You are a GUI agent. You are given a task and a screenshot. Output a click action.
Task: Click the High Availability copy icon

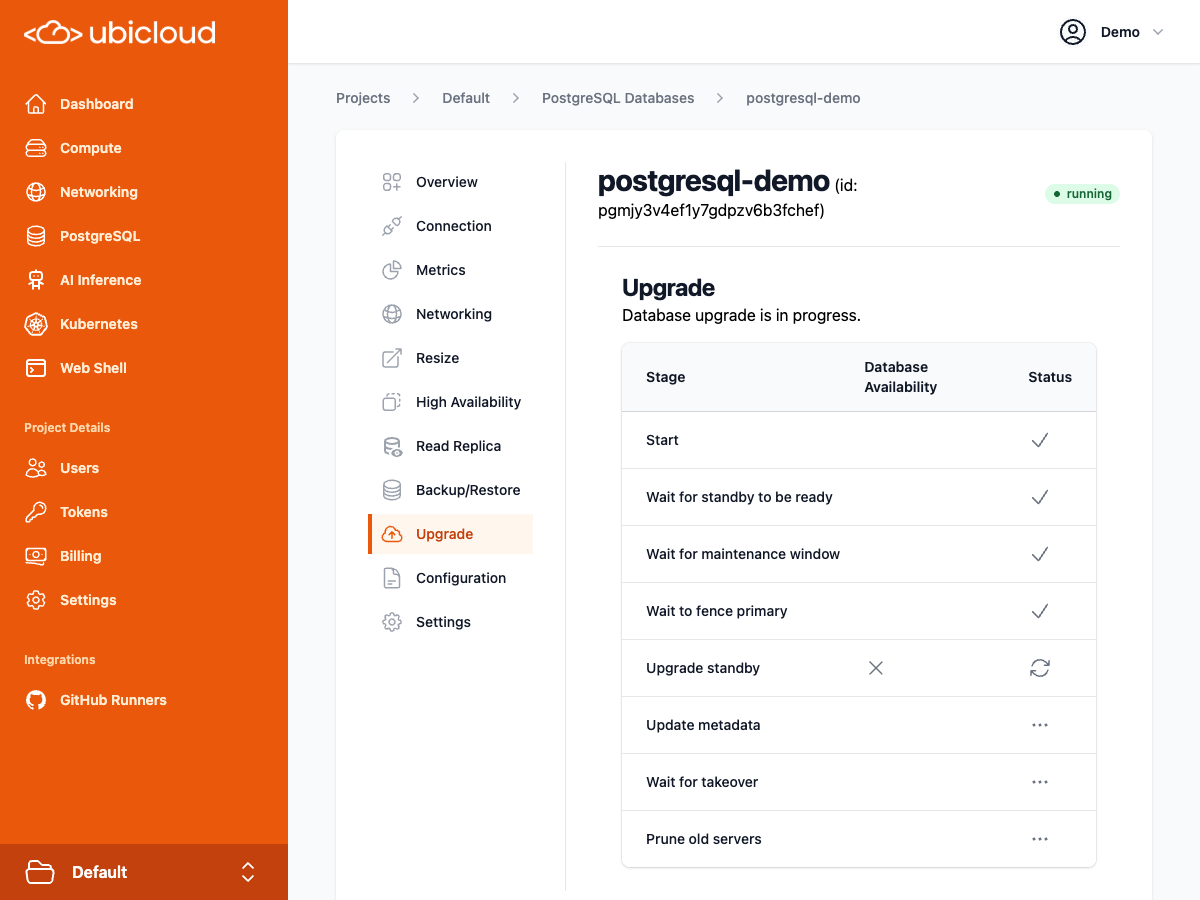click(392, 402)
